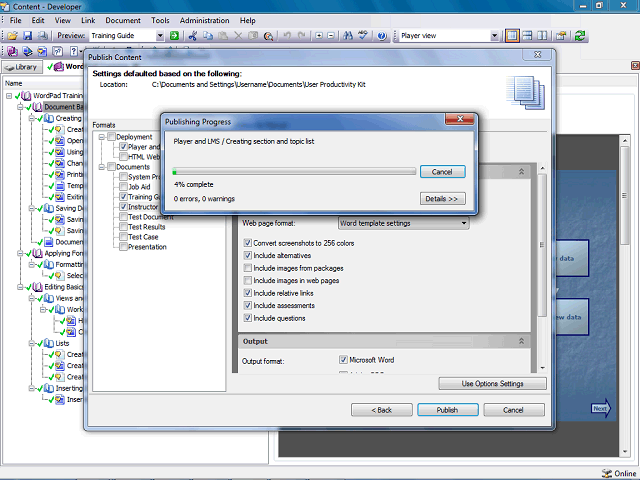Collapse the Output section chevron

coord(521,341)
